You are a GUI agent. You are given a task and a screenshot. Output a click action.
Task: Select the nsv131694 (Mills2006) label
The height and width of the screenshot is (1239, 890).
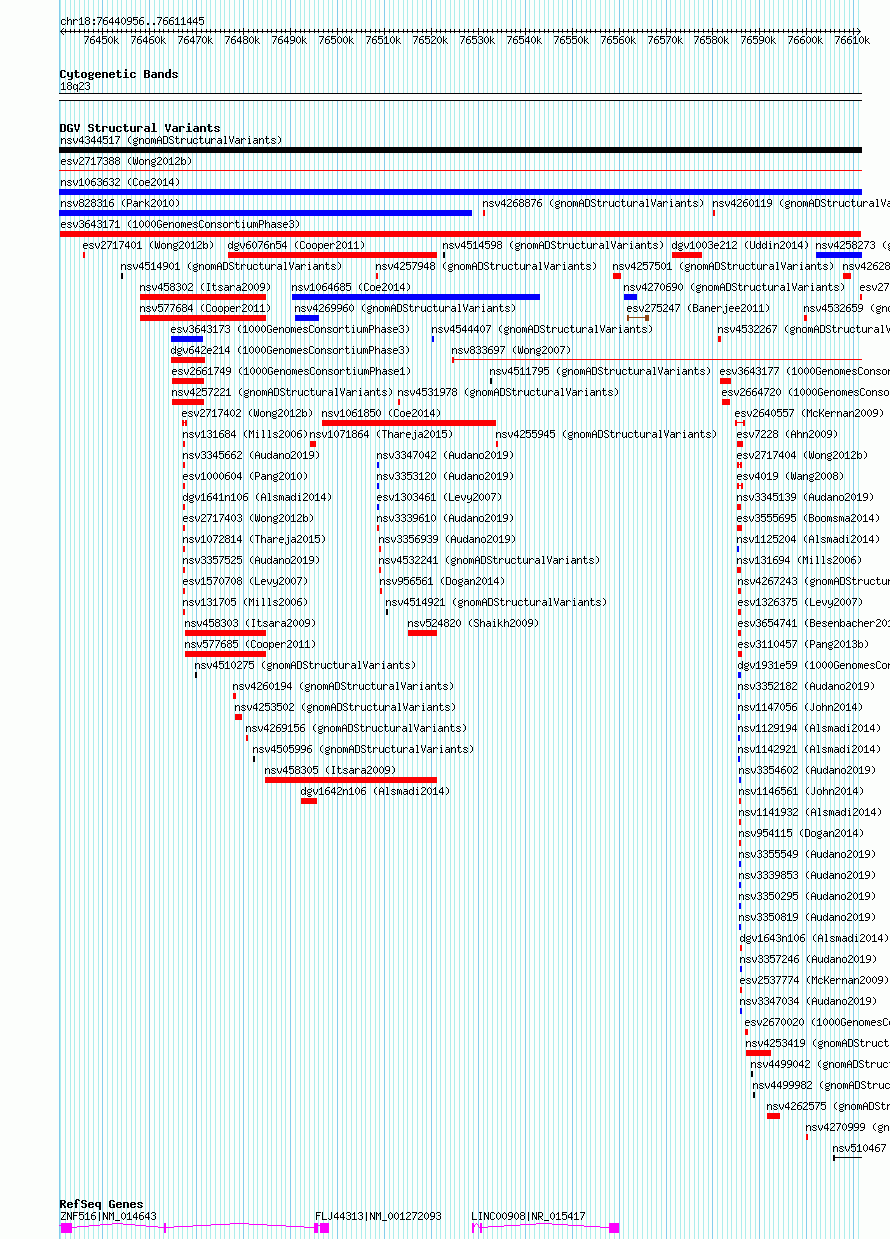pos(799,560)
